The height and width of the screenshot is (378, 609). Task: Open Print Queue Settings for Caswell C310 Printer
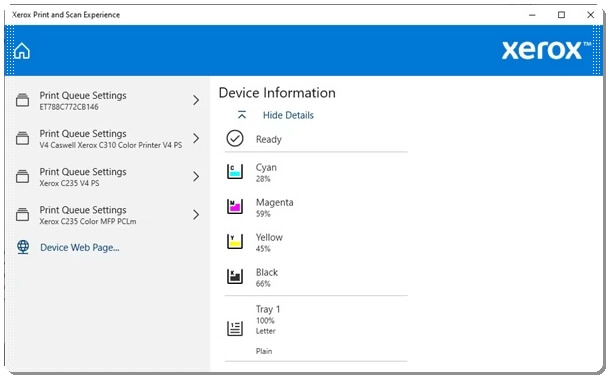pyautogui.click(x=108, y=138)
